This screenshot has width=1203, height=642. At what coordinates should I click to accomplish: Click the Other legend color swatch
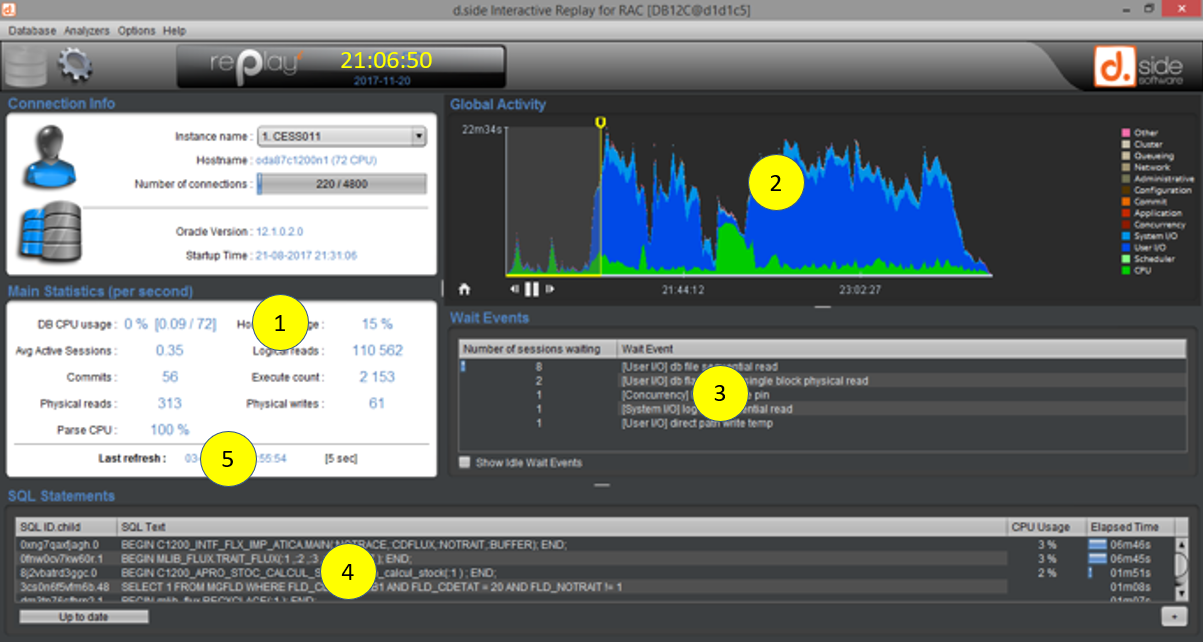tap(1126, 132)
